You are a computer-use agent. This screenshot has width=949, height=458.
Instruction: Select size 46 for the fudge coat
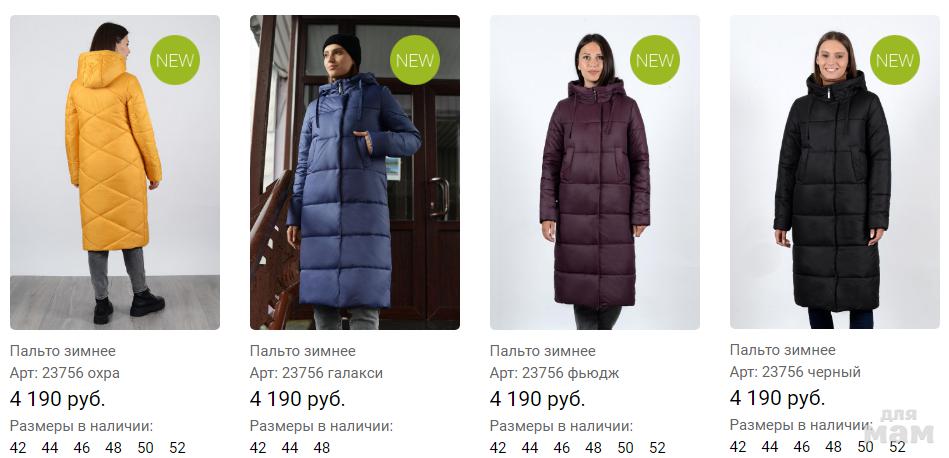point(562,448)
